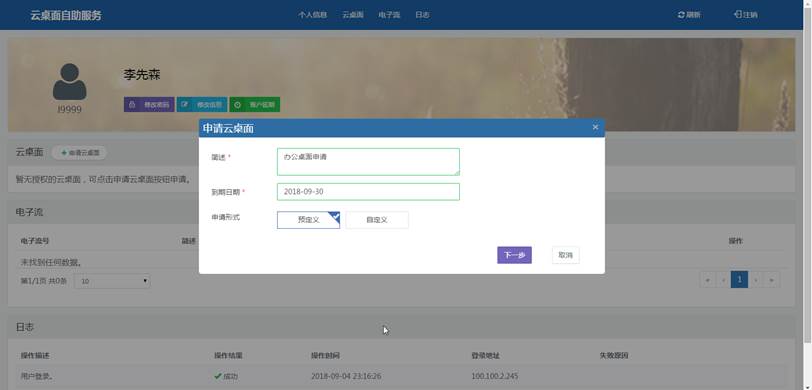Screen dimensions: 812x390
Task: Click the 失败原因 column header
Action: (614, 356)
